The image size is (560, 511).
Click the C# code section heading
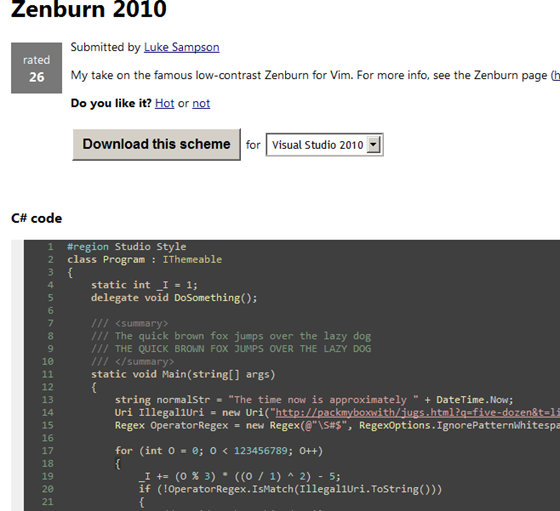(x=36, y=218)
